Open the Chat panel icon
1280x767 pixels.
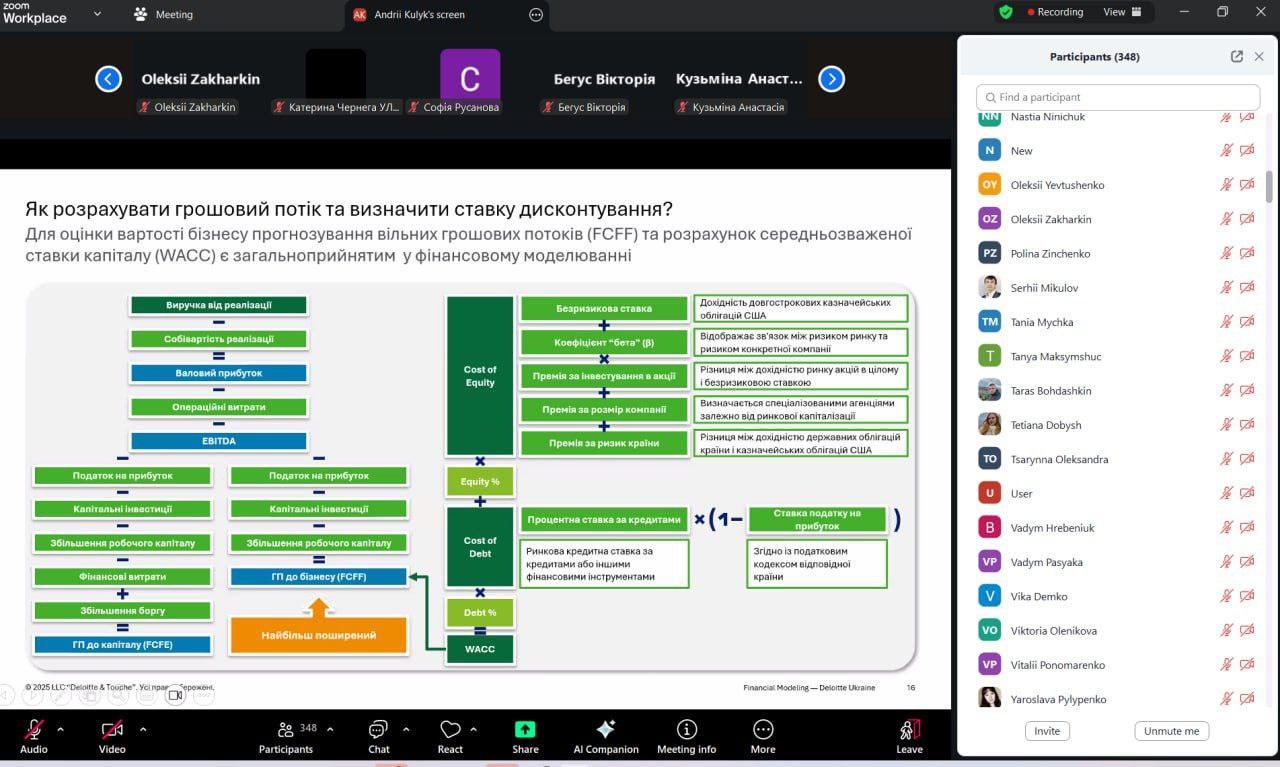click(378, 730)
